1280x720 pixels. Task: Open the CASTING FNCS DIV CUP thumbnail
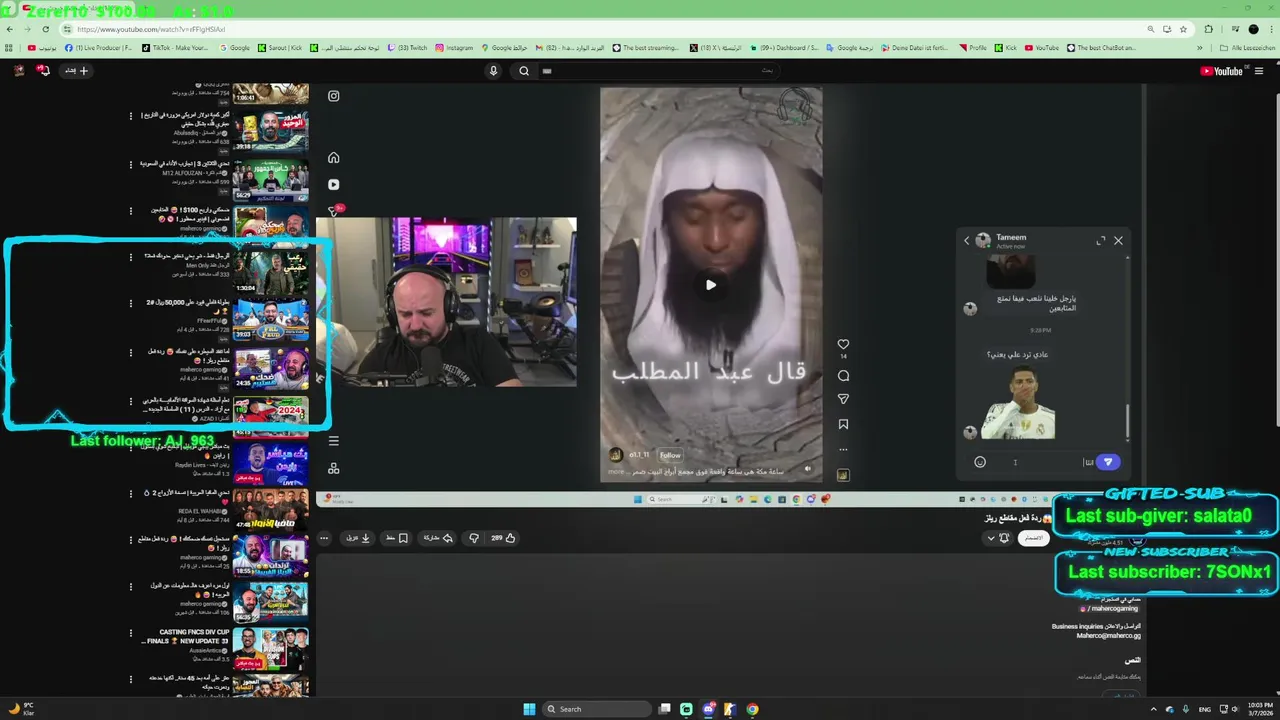270,648
